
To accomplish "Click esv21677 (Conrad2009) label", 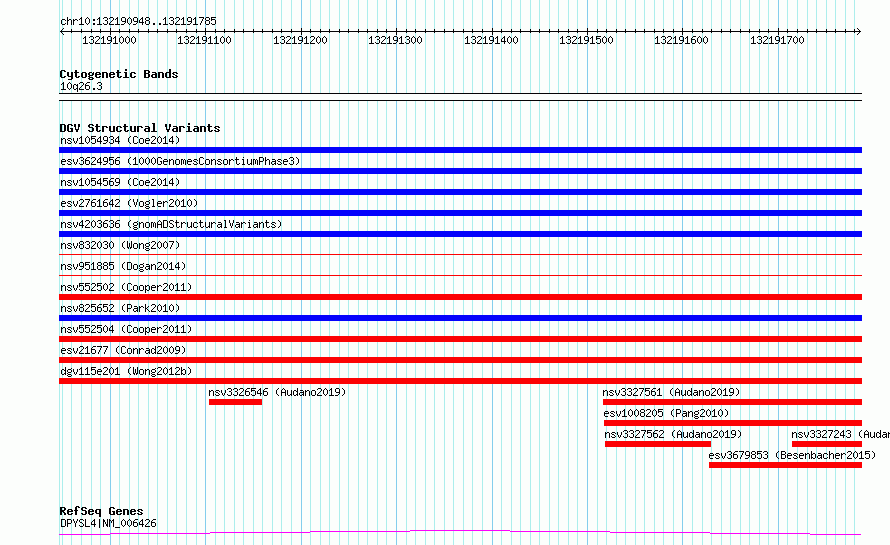I will click(x=123, y=350).
